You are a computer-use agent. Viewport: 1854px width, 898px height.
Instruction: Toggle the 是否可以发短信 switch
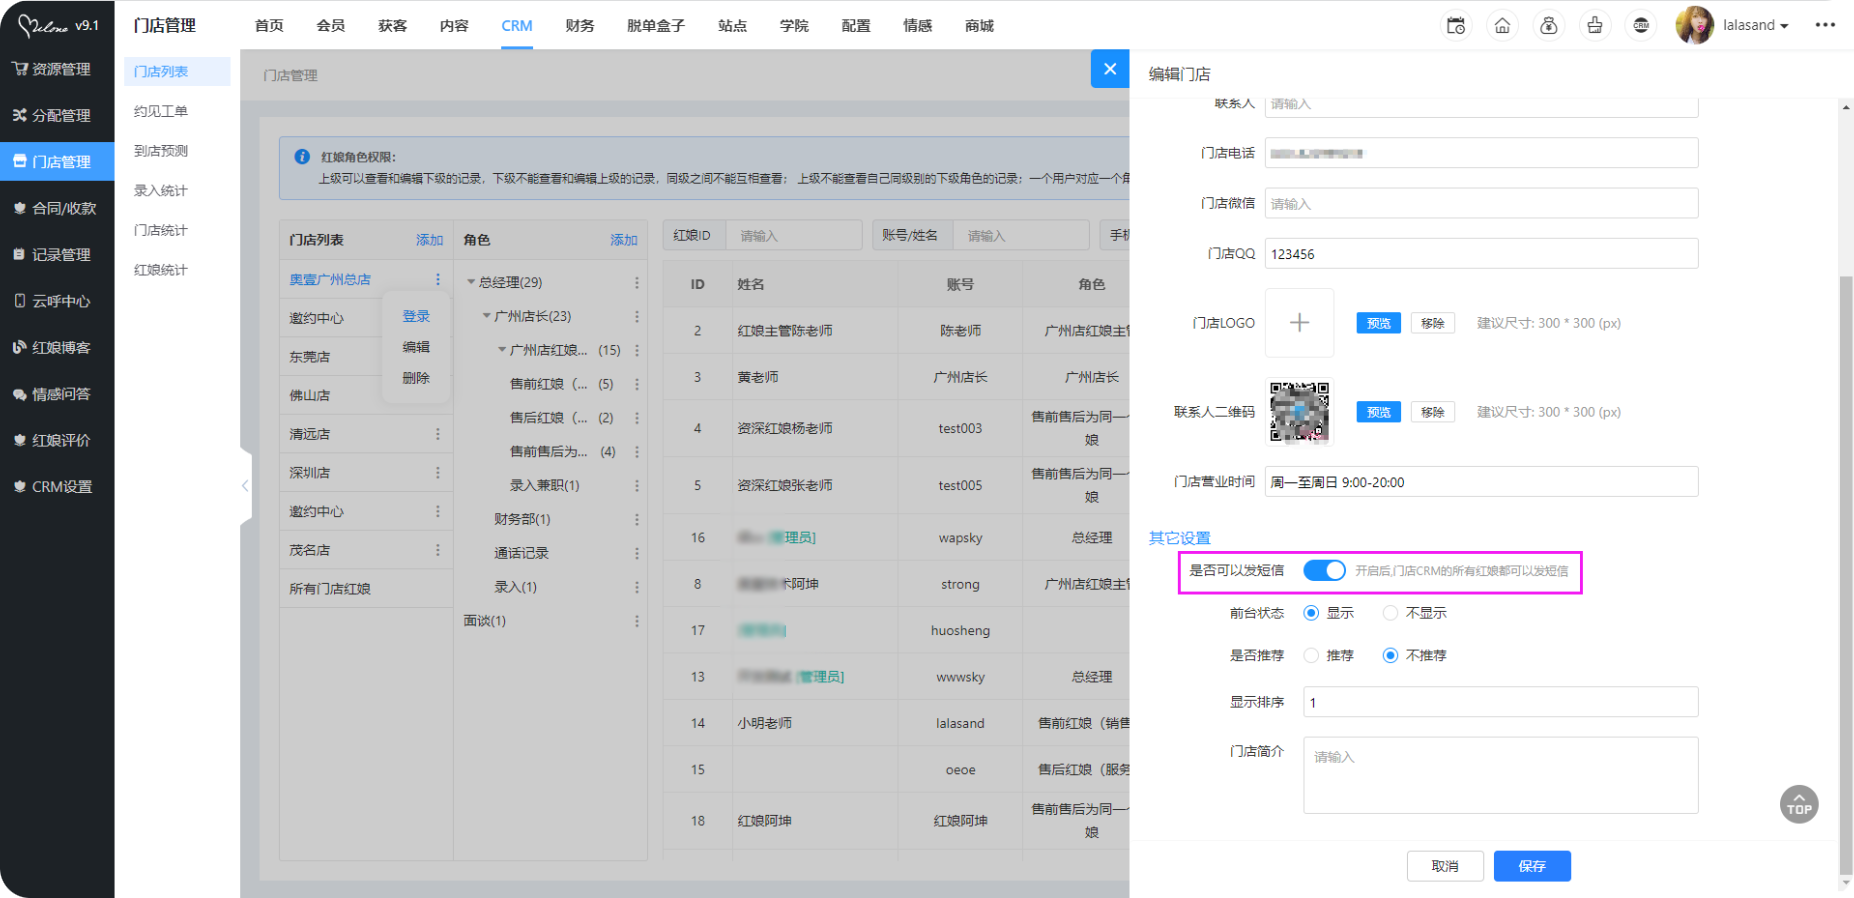[x=1324, y=571]
